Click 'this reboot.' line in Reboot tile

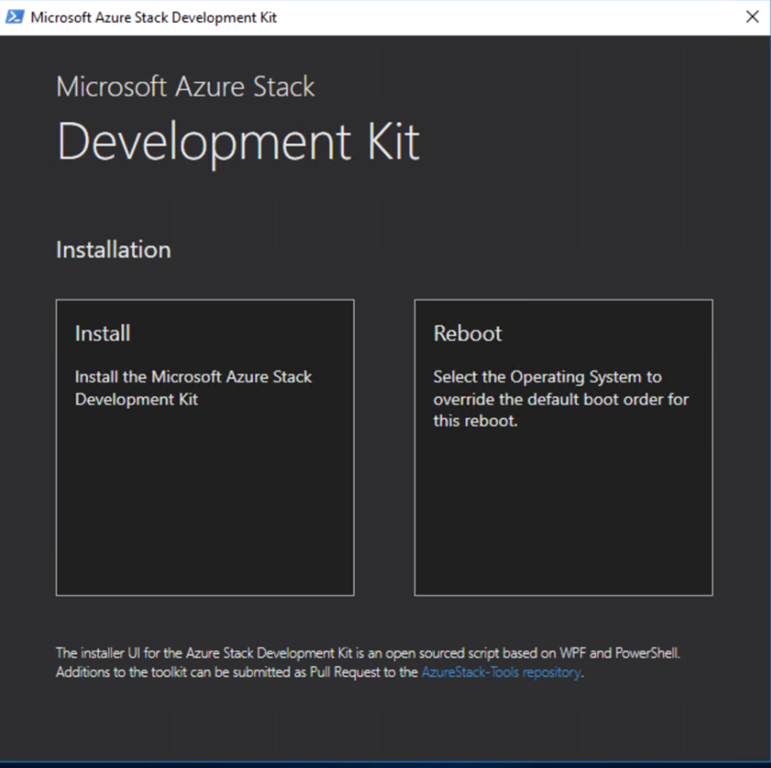tap(476, 421)
